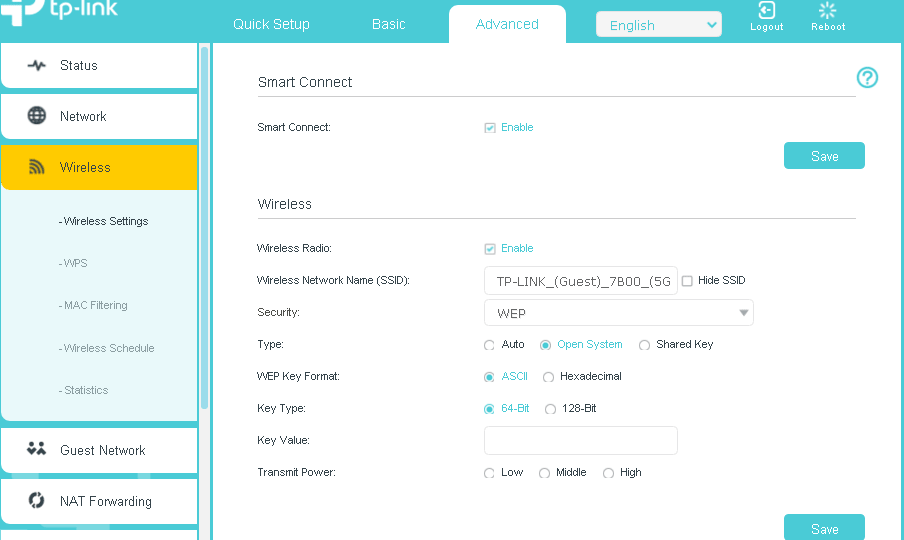Toggle the Wireless Radio Enable checkbox

[490, 249]
